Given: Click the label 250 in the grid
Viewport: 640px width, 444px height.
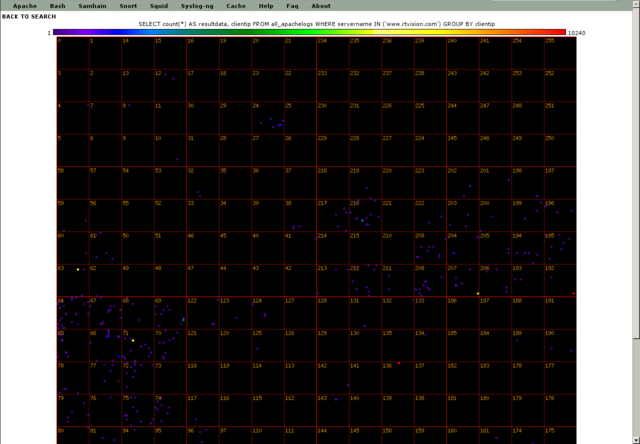Looking at the screenshot, I should click(550, 138).
